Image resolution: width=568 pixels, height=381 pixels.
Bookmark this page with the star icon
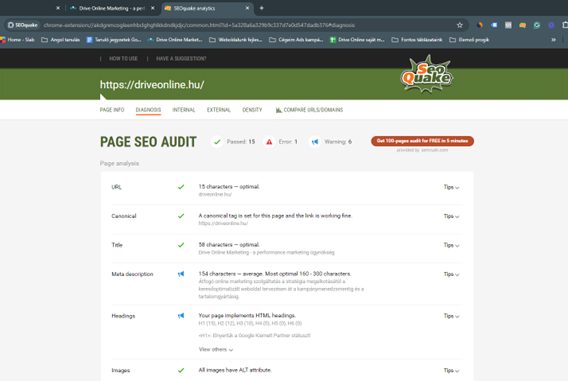(459, 25)
